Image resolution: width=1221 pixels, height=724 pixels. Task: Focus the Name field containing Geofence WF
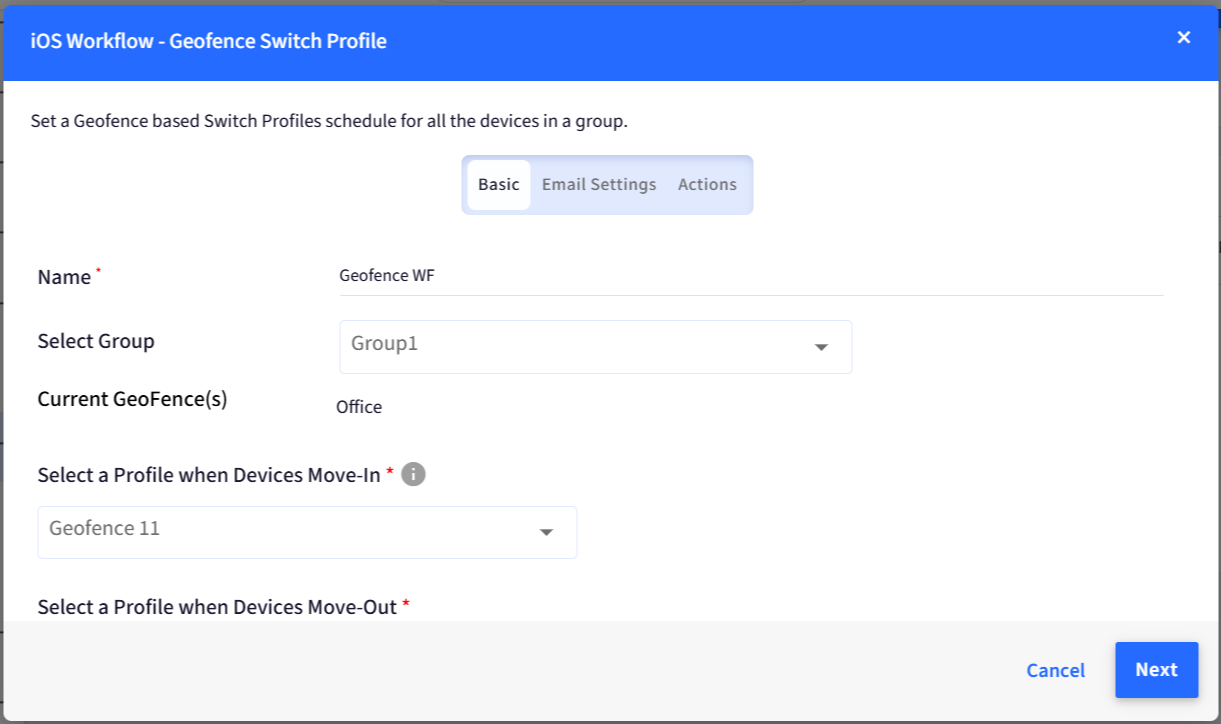[751, 277]
